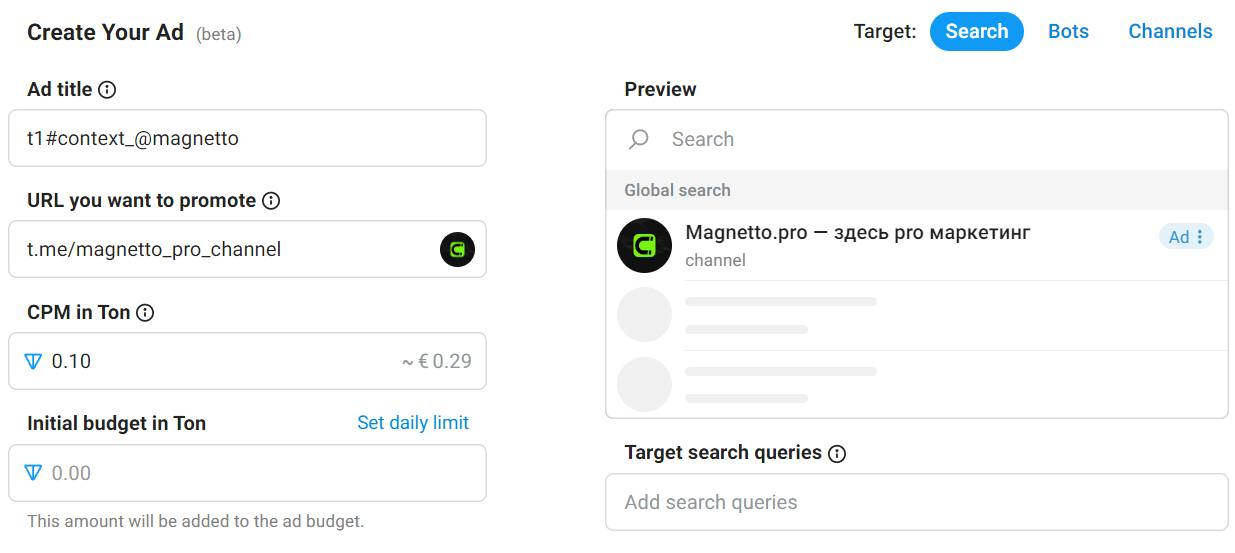Screen dimensions: 1235x553
Task: Click the Ton symbol in CPM field
Action: click(33, 362)
